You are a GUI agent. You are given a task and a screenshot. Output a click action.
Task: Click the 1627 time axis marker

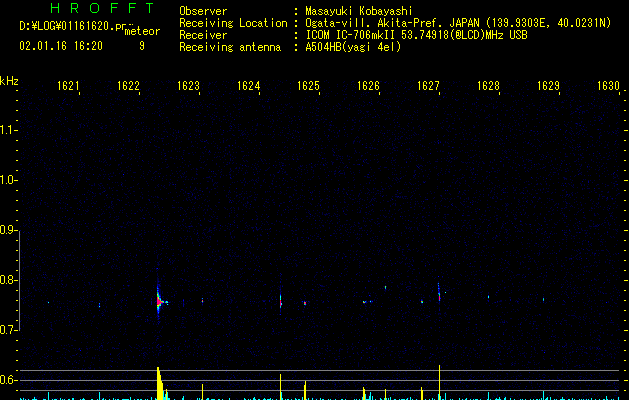coord(428,86)
